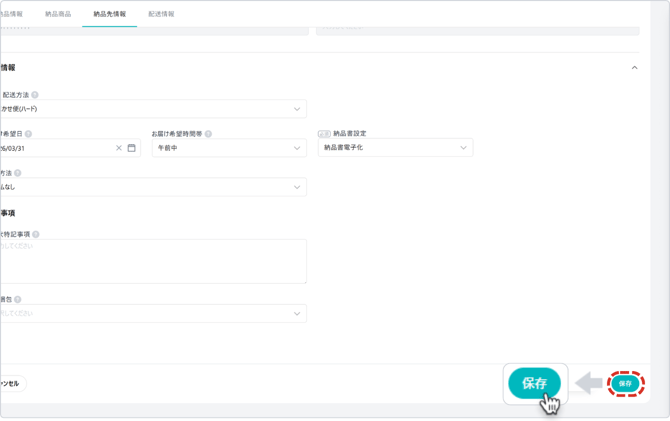Click the small 保存 button circled in red
The width and height of the screenshot is (670, 421).
[x=625, y=384]
